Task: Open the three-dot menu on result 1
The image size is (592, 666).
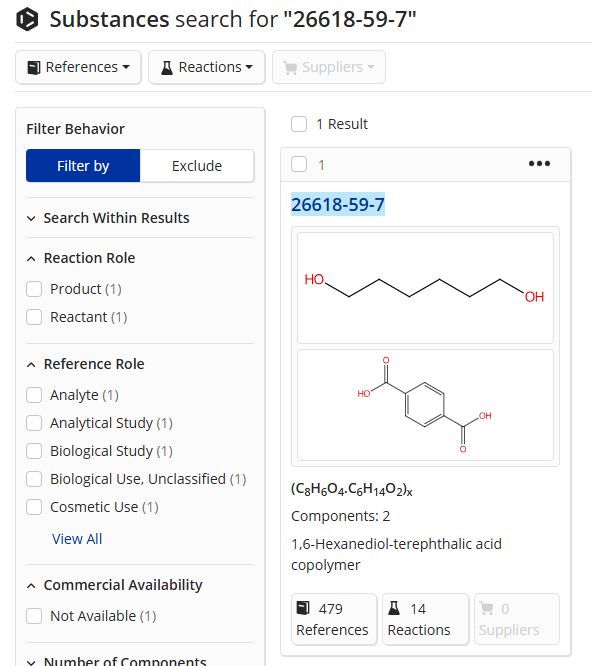Action: click(x=539, y=164)
